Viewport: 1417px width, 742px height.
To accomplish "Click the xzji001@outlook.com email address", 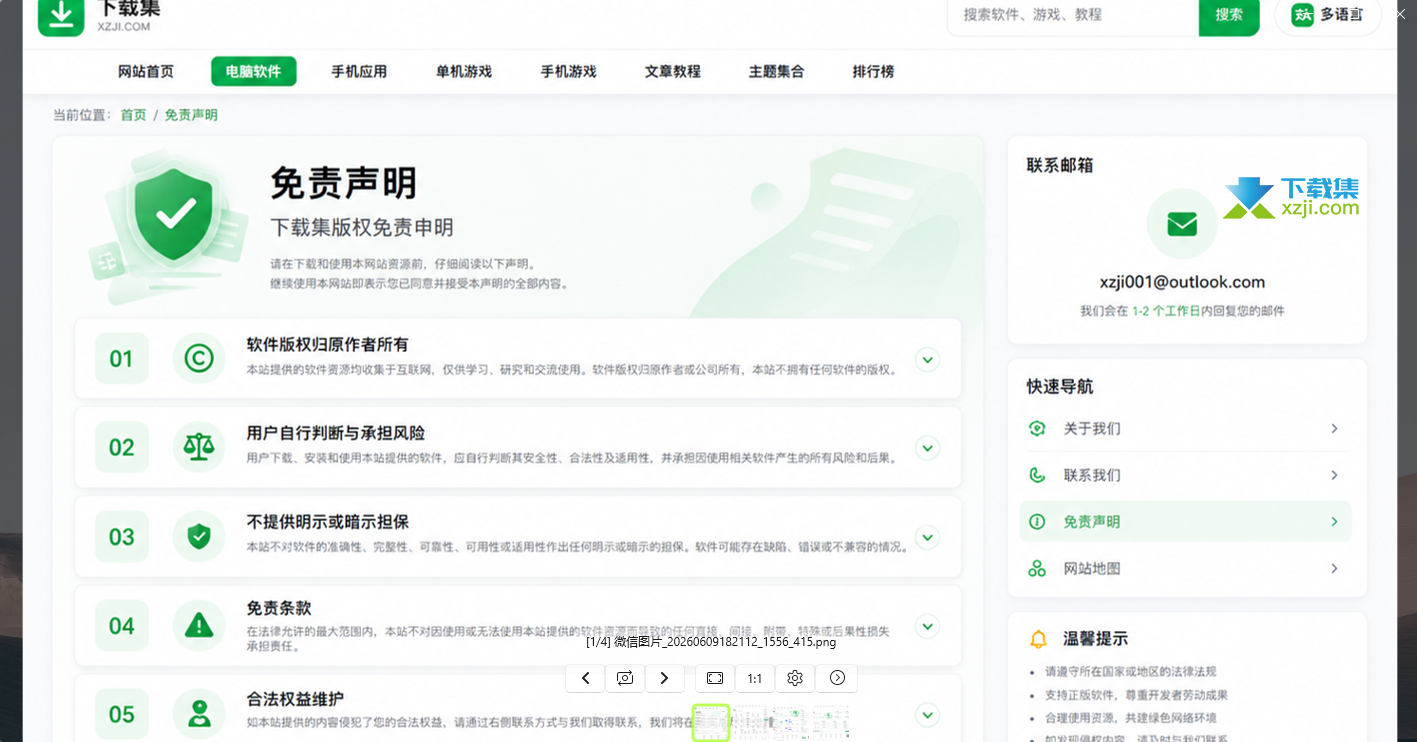I will [1182, 282].
